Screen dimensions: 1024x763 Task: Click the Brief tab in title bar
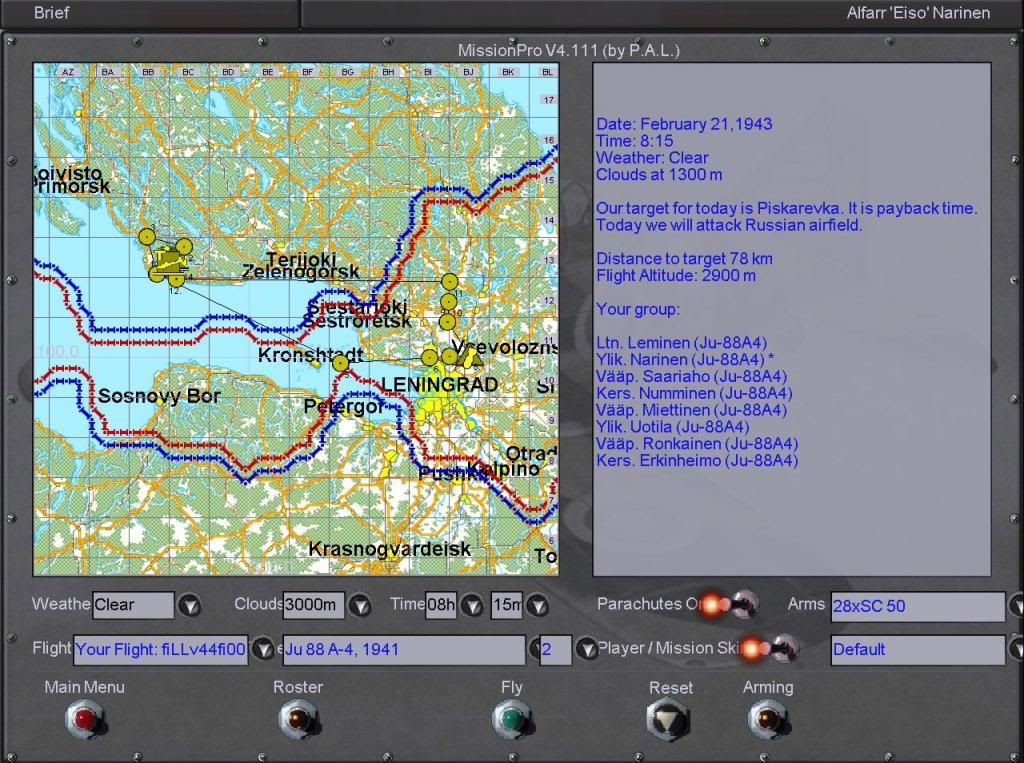52,13
